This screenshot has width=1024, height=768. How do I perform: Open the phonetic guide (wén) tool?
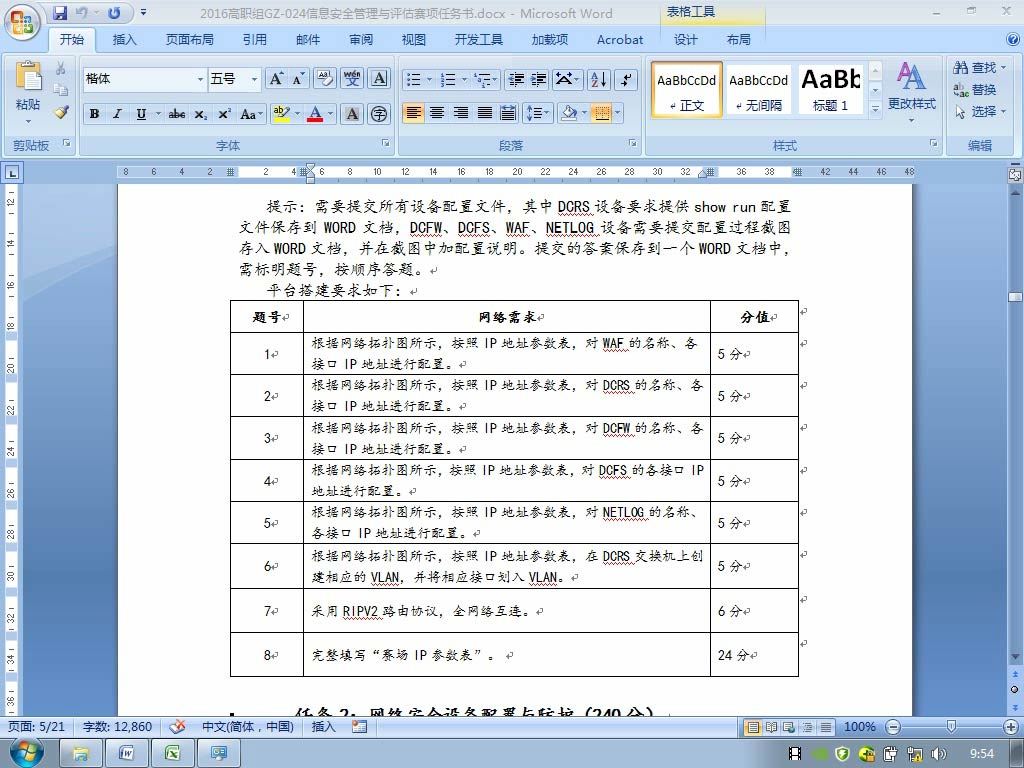[352, 79]
